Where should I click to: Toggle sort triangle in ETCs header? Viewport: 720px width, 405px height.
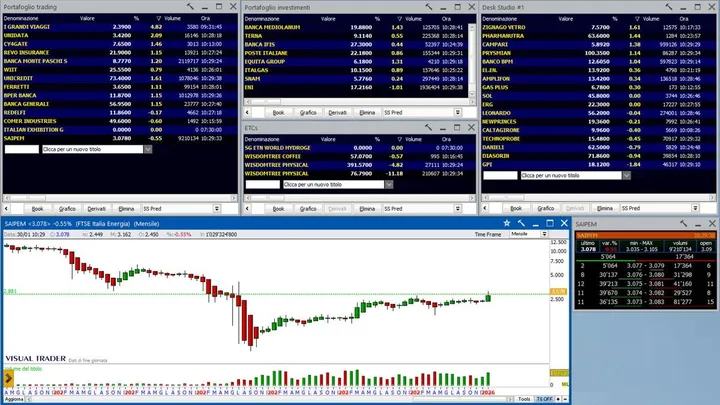pyautogui.click(x=399, y=139)
